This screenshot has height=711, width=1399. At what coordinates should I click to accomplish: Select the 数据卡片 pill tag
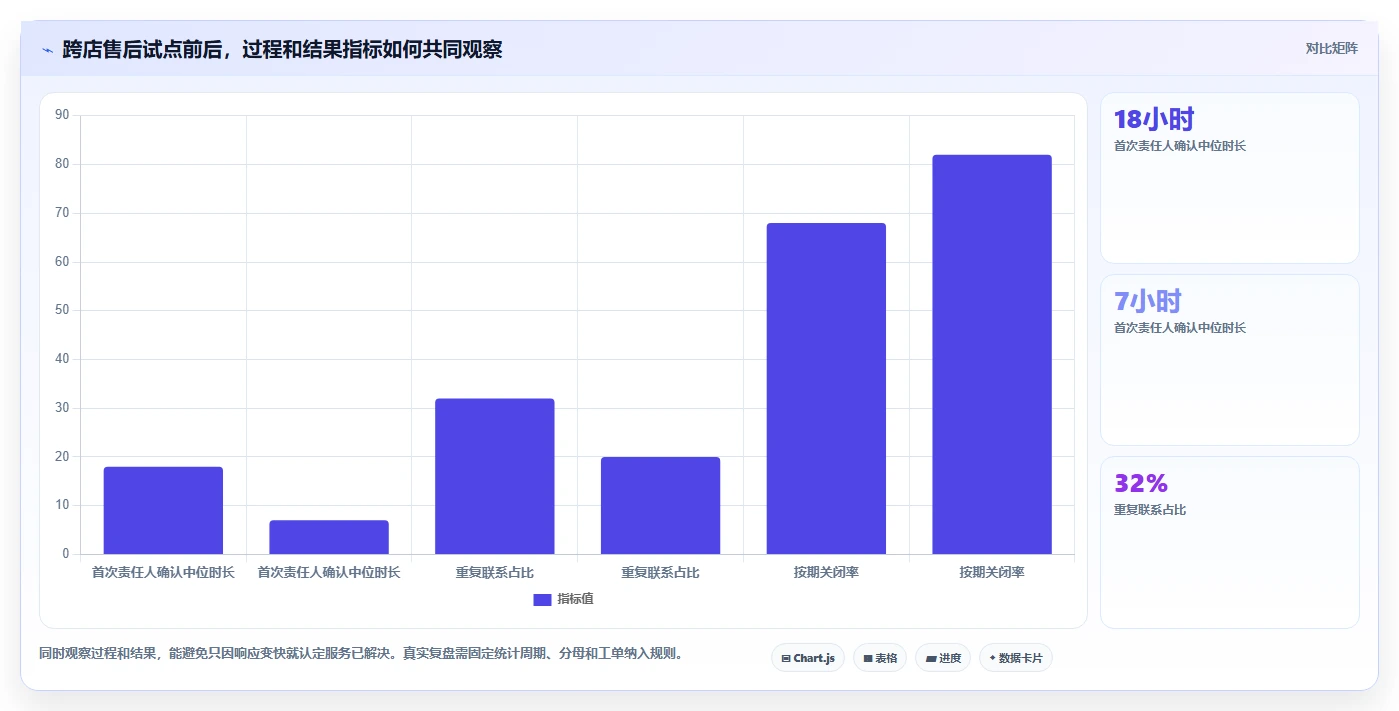pyautogui.click(x=1016, y=658)
